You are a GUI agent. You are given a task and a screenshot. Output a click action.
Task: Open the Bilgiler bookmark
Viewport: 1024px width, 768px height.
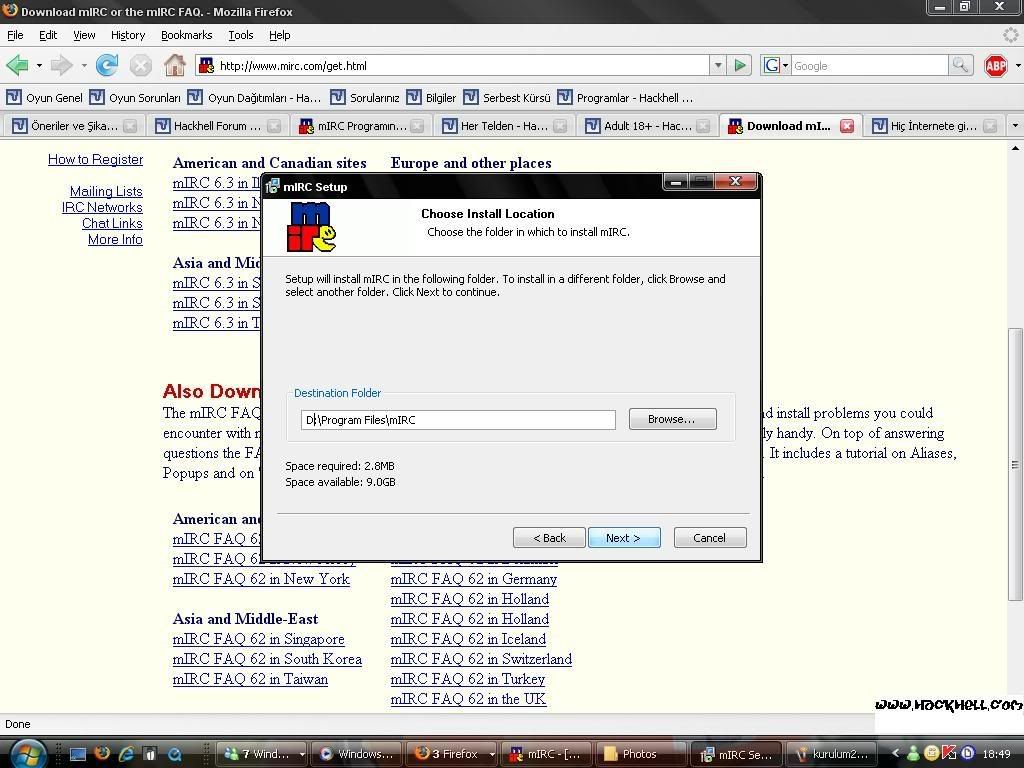pyautogui.click(x=431, y=97)
